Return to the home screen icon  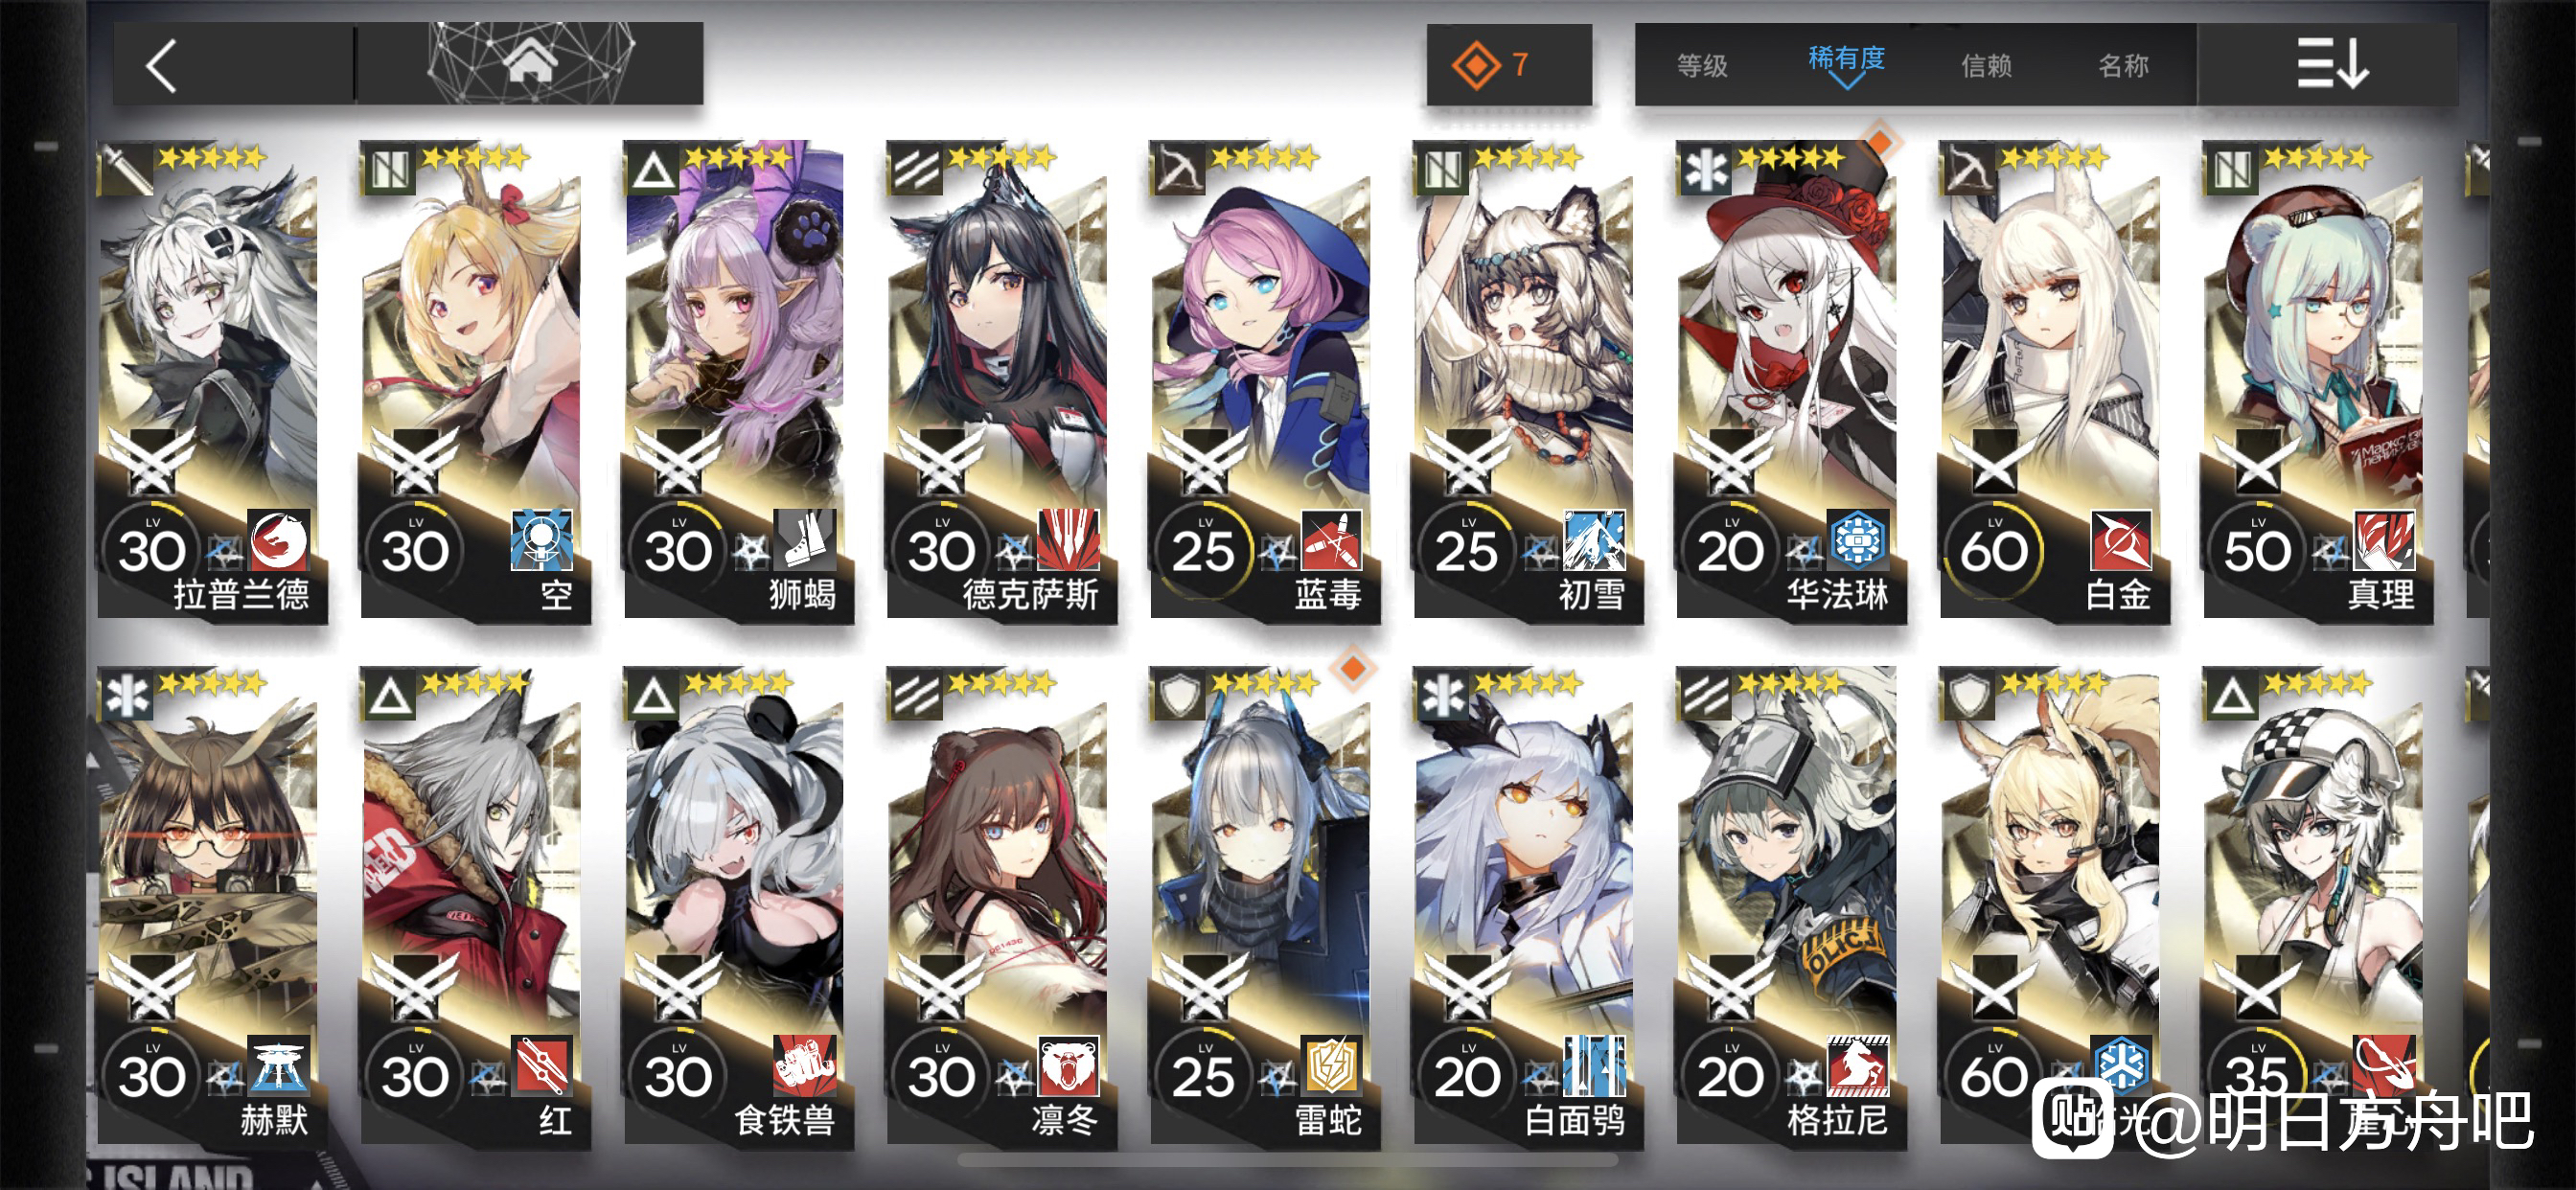[x=530, y=62]
